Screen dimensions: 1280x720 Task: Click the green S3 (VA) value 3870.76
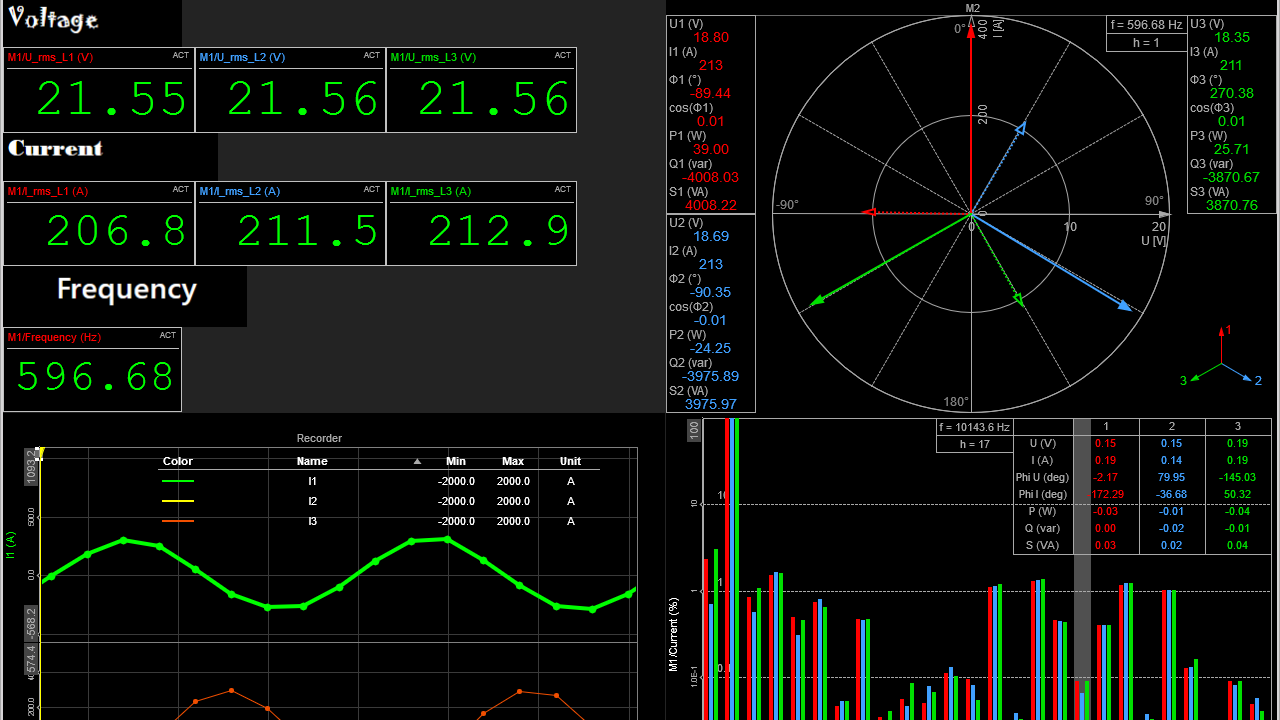click(x=1231, y=205)
